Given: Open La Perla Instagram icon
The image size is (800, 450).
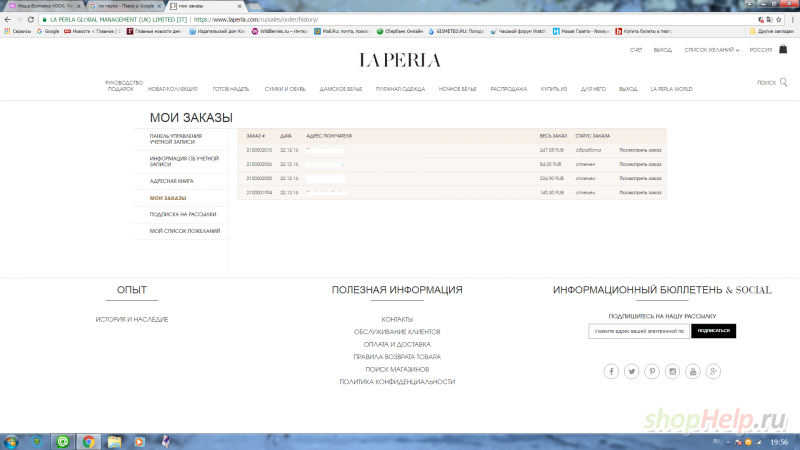Looking at the screenshot, I should 672,371.
